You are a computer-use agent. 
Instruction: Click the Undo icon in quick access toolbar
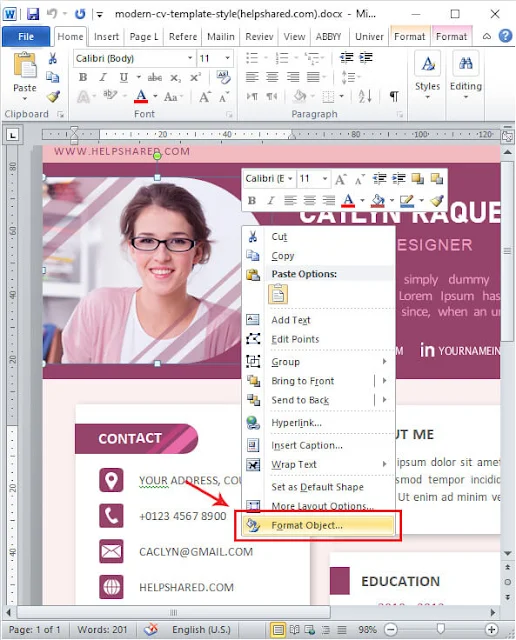(52, 14)
